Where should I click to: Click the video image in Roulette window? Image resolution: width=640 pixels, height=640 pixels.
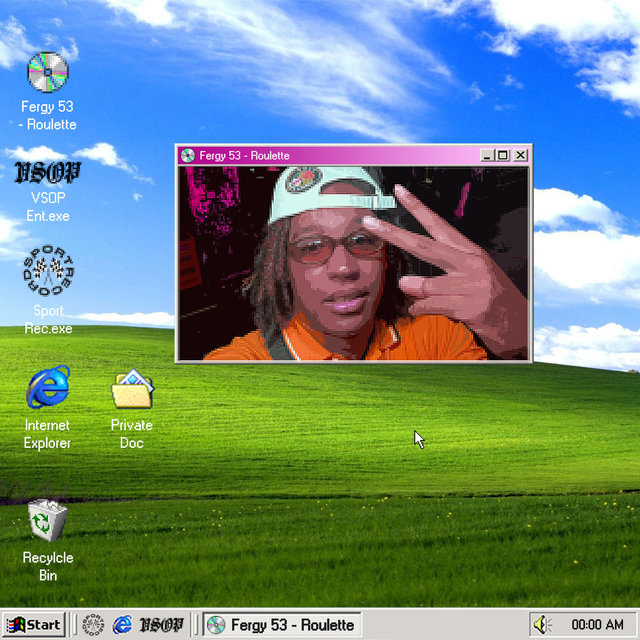(353, 263)
